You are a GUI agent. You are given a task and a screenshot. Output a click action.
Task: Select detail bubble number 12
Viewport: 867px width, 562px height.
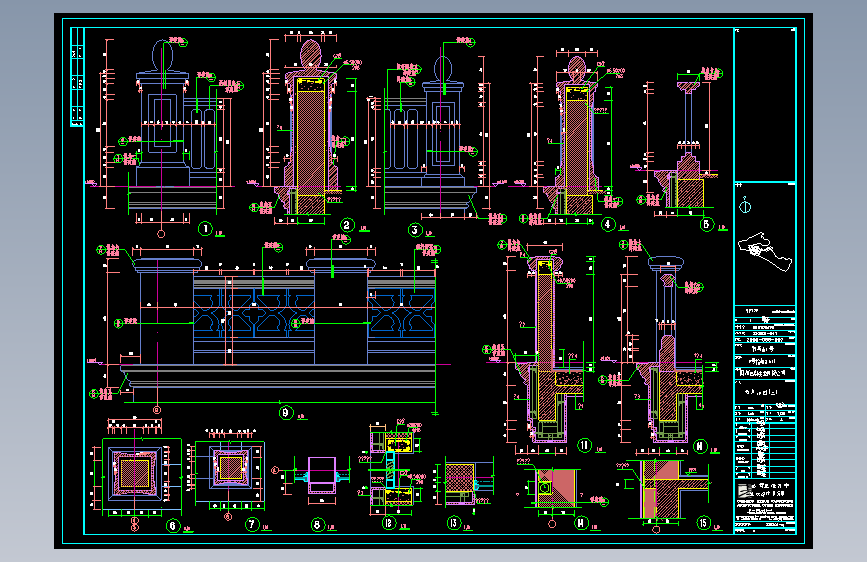pos(389,523)
